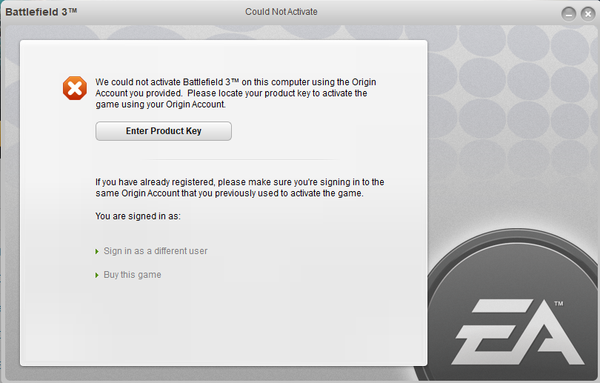Click the large EA logo

517,332
